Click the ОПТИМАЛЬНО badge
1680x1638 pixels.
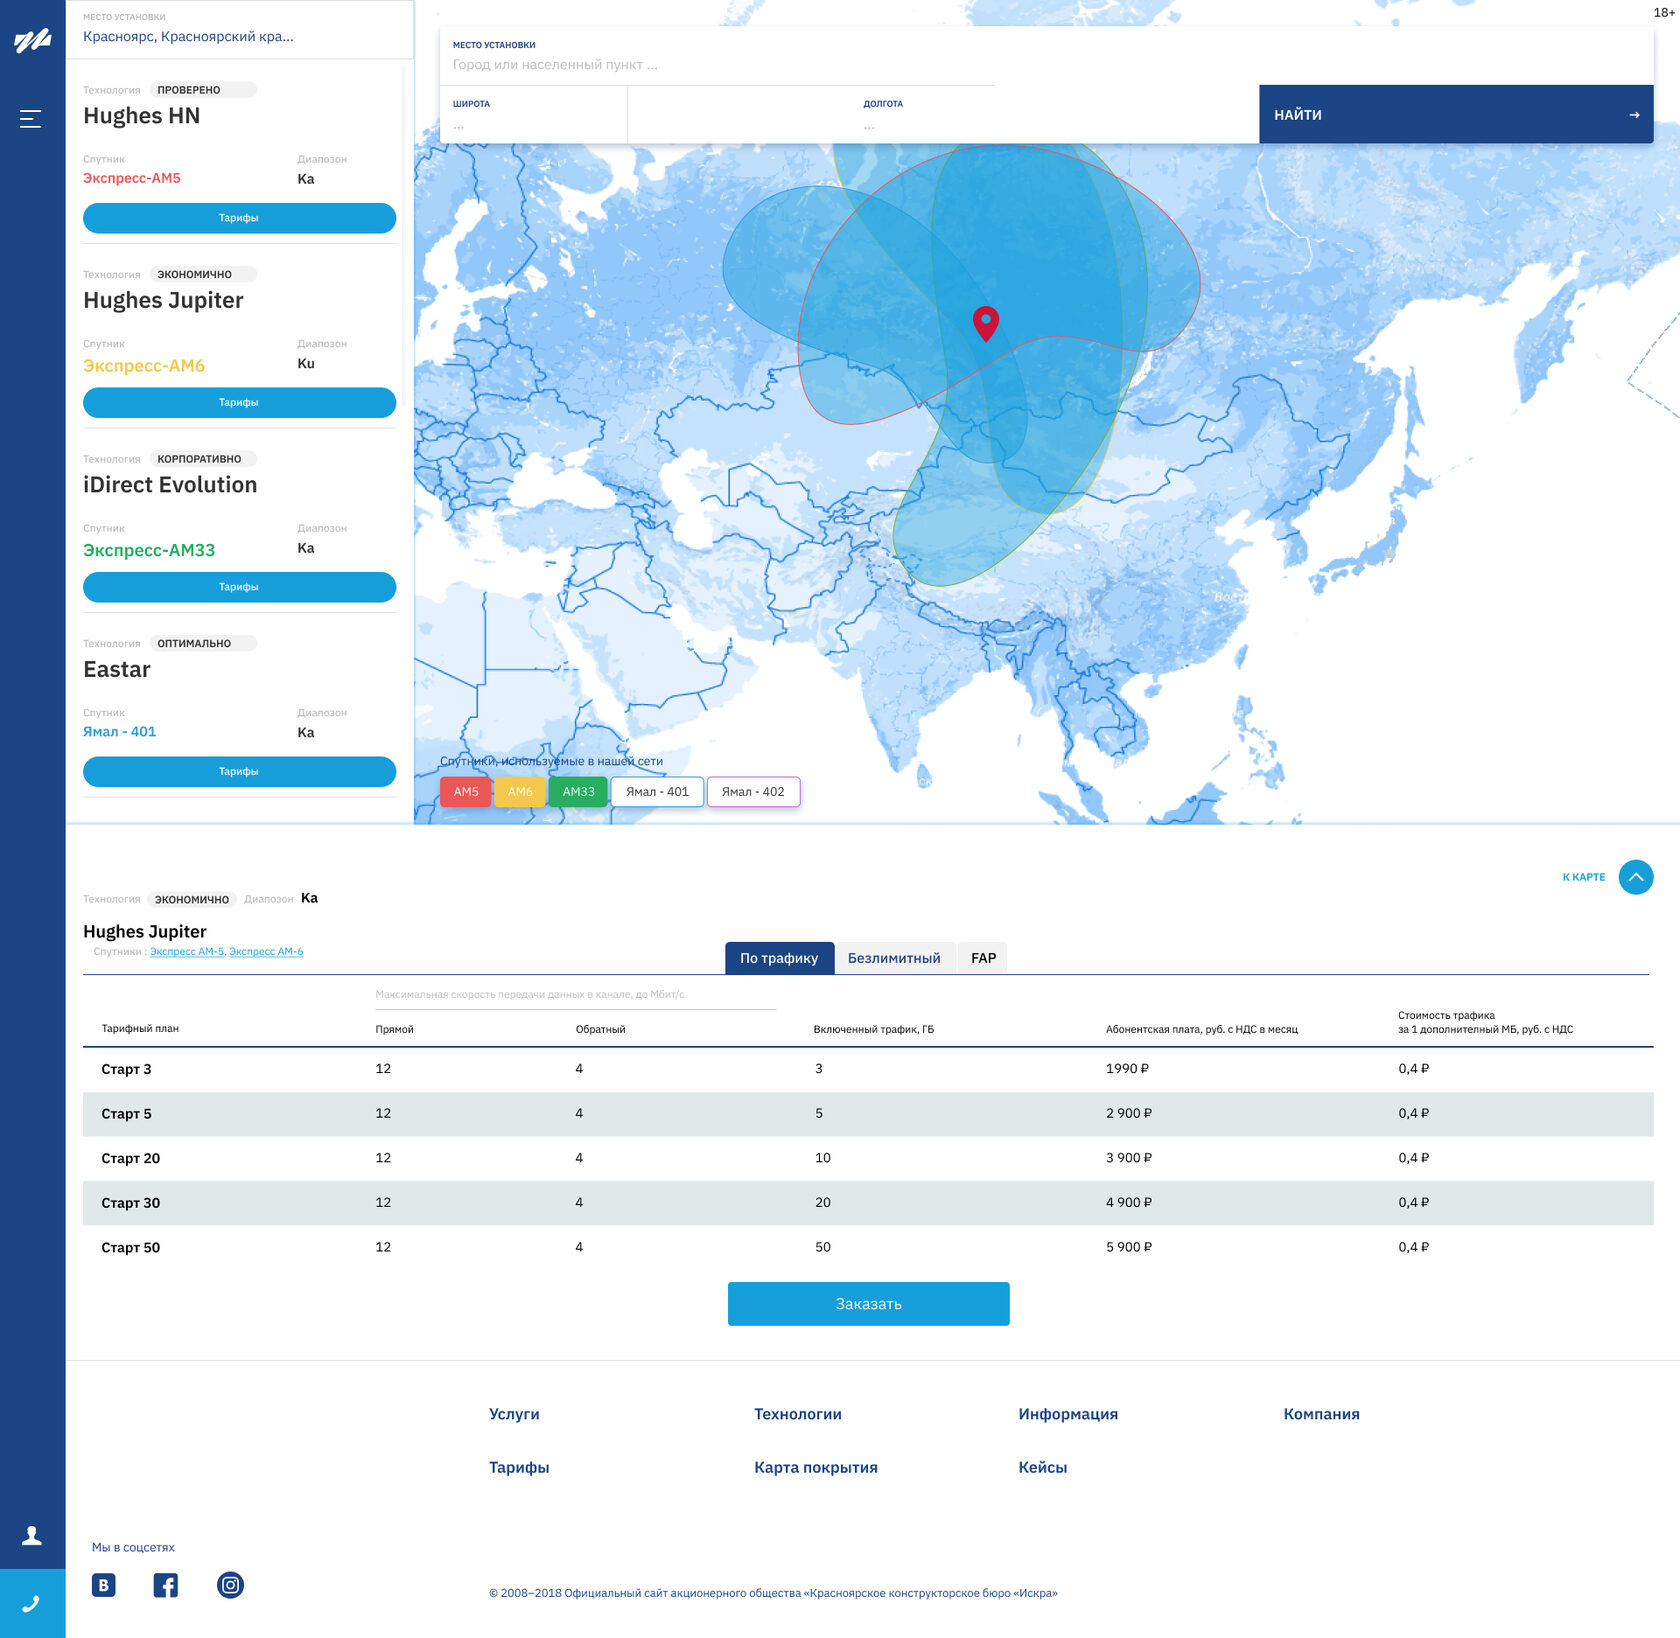click(203, 644)
